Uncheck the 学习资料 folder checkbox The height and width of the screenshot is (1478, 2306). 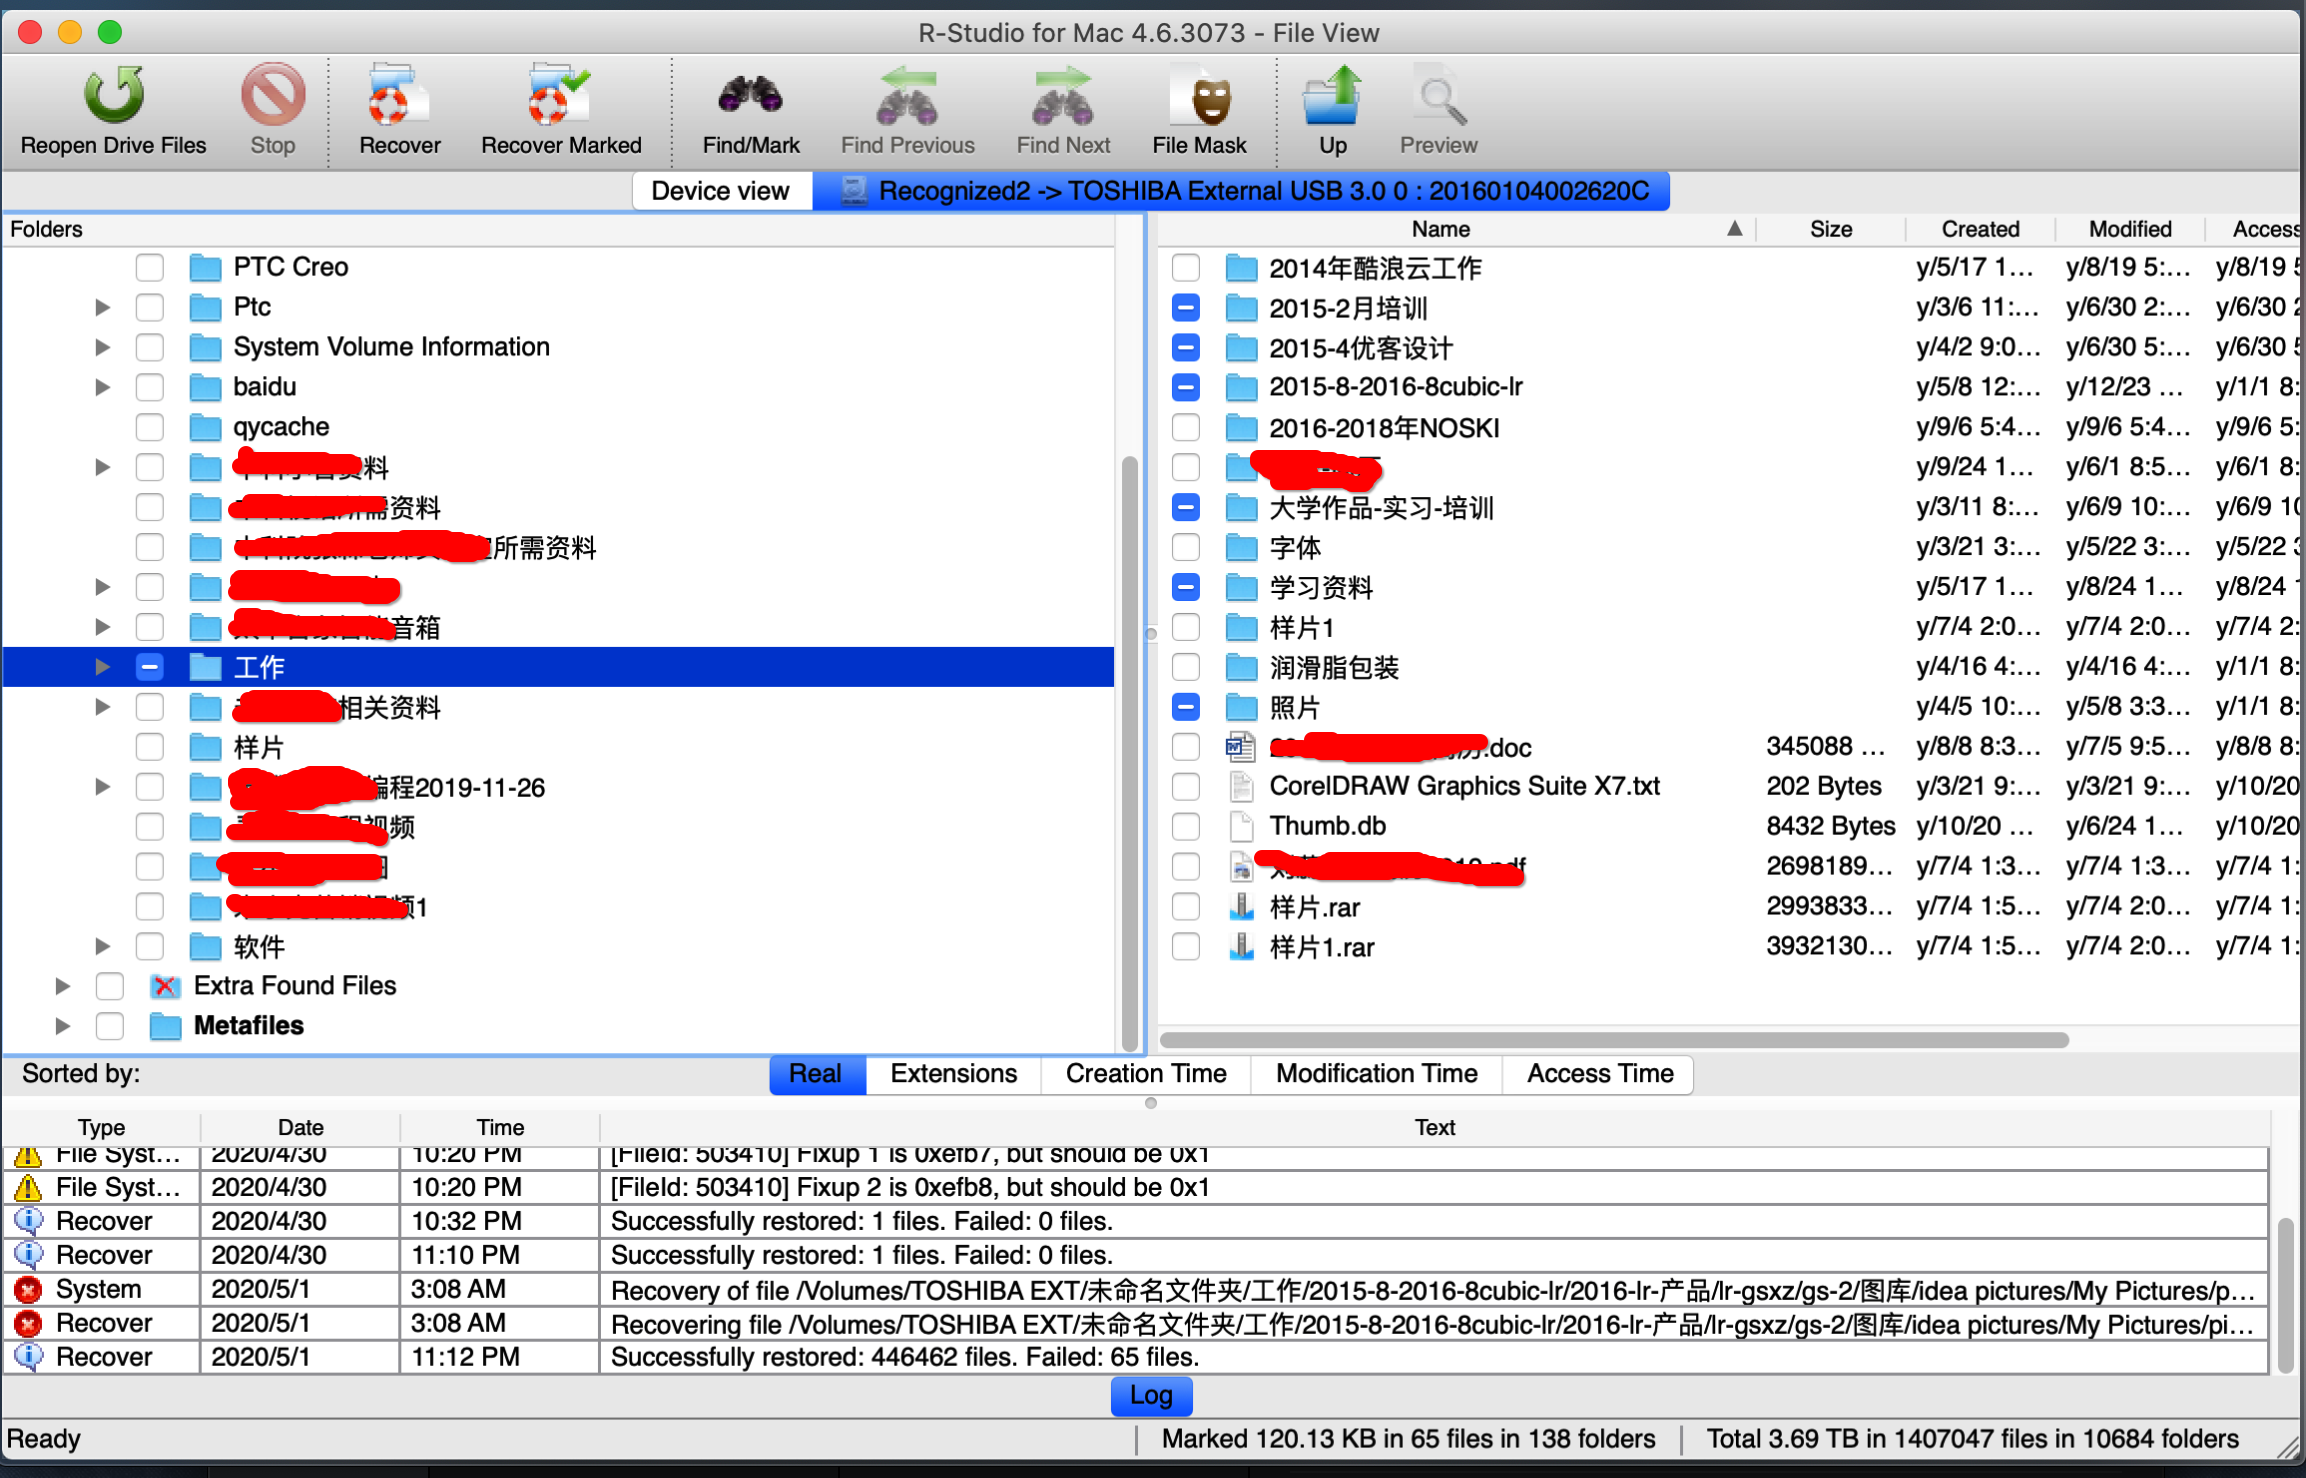(1185, 587)
